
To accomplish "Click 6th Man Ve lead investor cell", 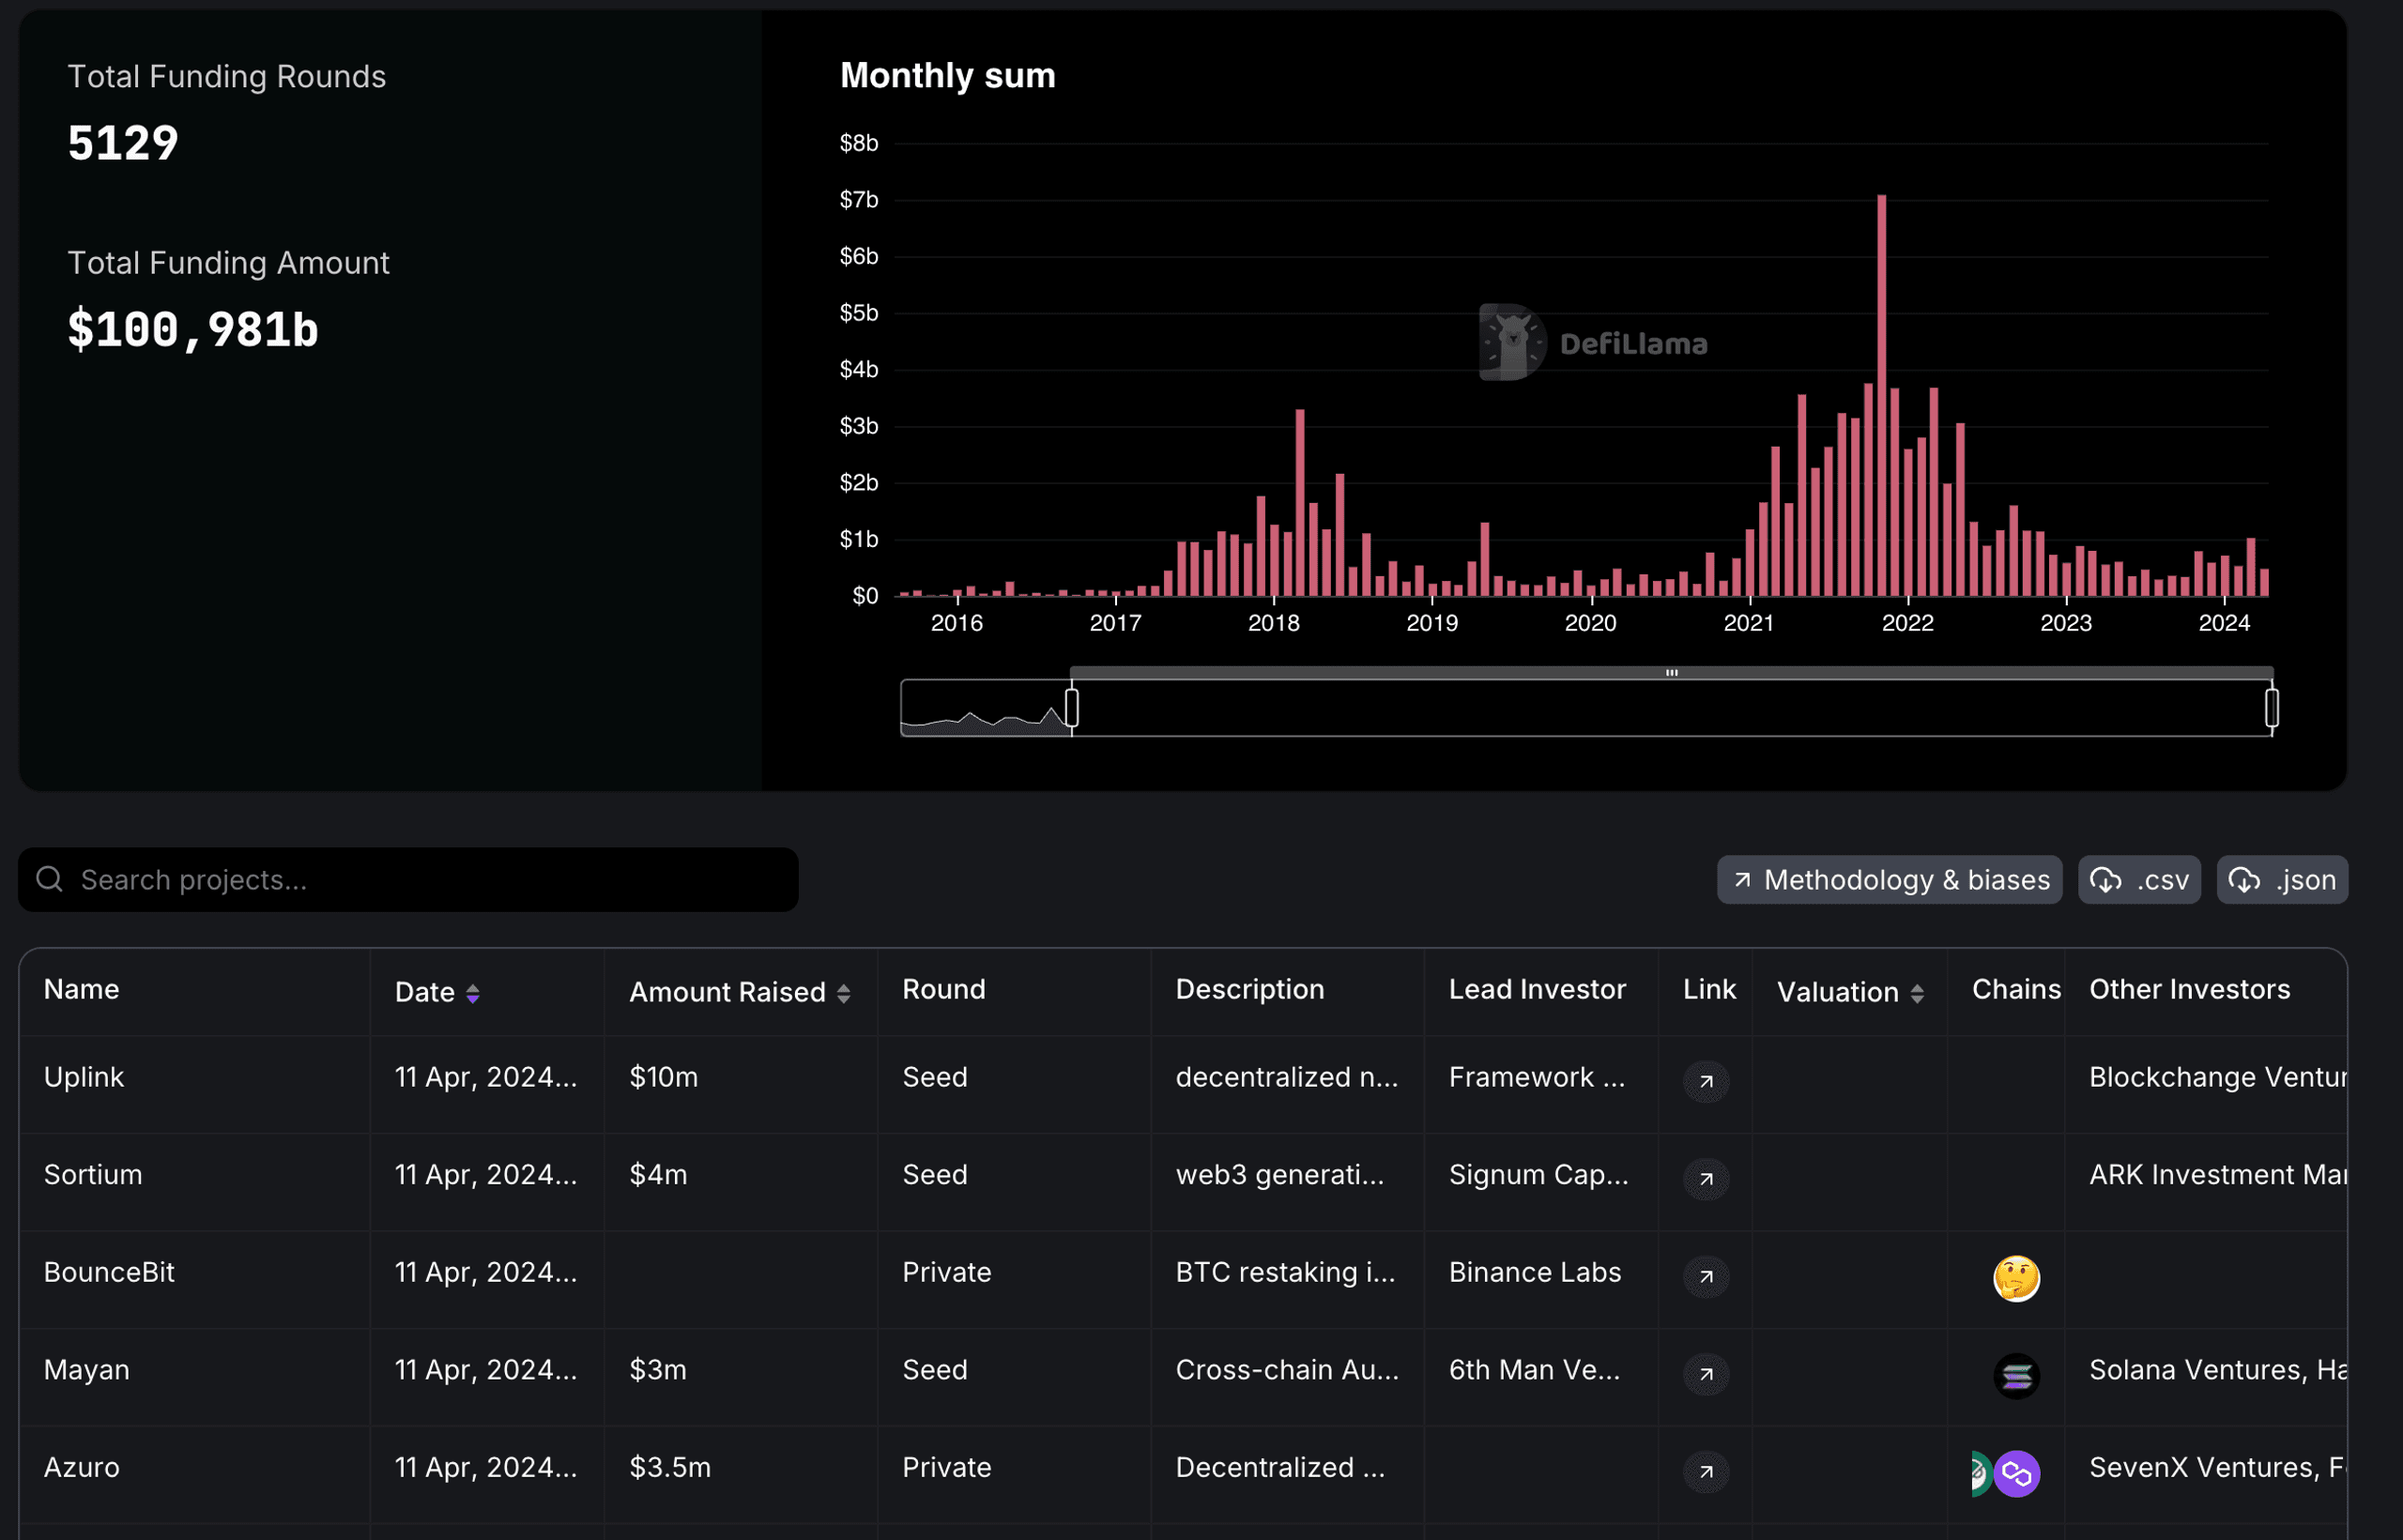I will pyautogui.click(x=1534, y=1370).
